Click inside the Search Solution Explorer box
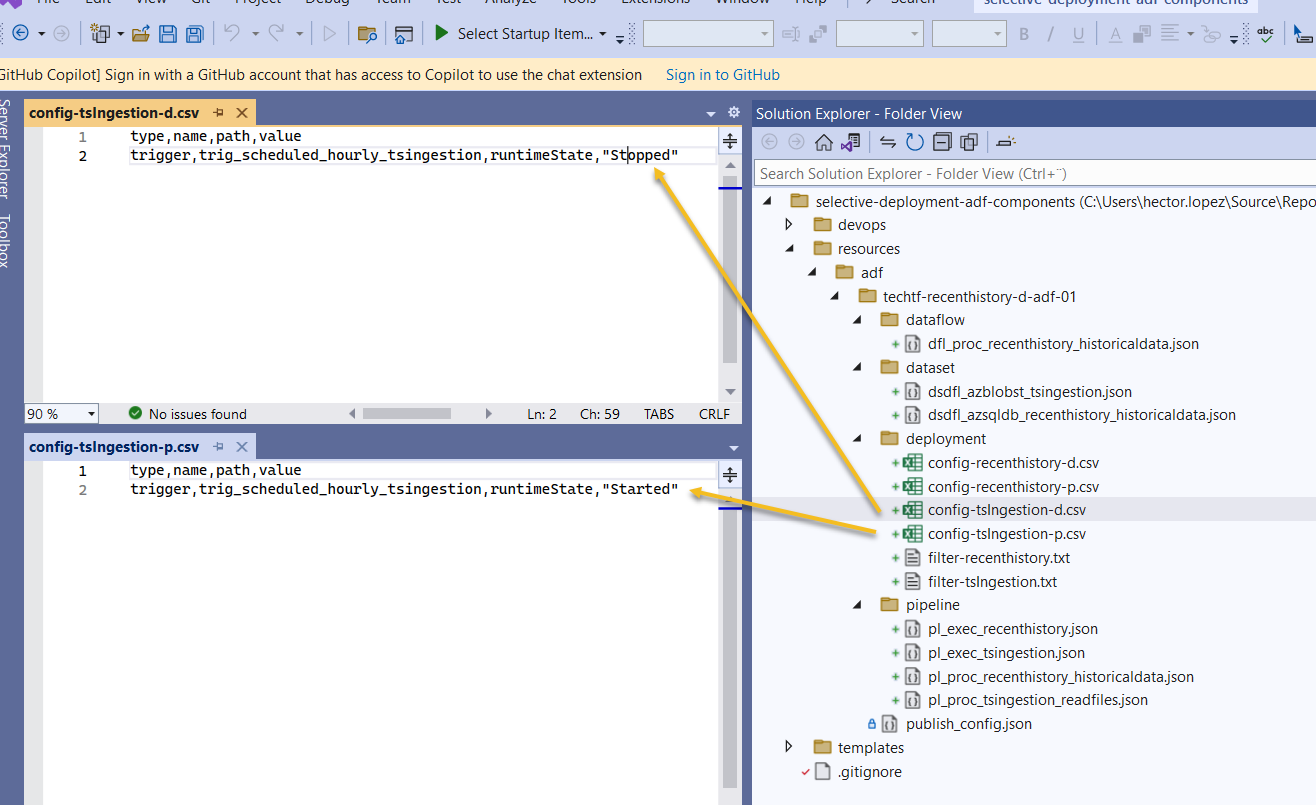1316x805 pixels. point(1030,173)
